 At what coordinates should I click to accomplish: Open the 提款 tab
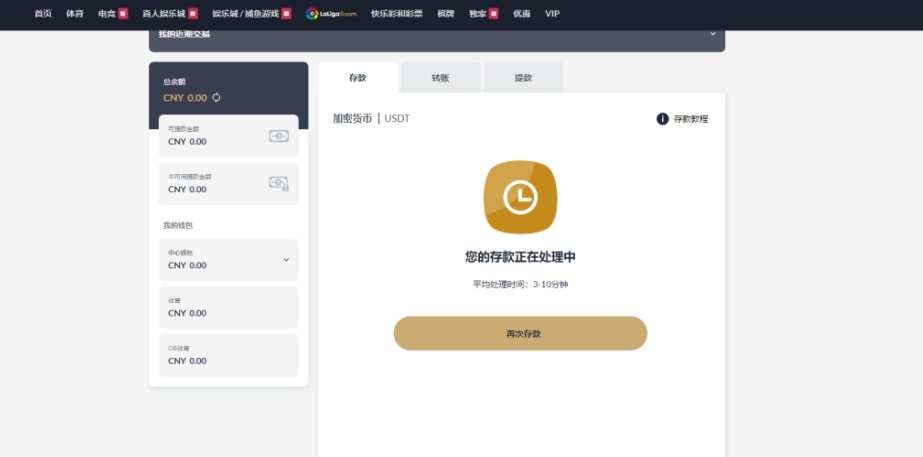(523, 78)
